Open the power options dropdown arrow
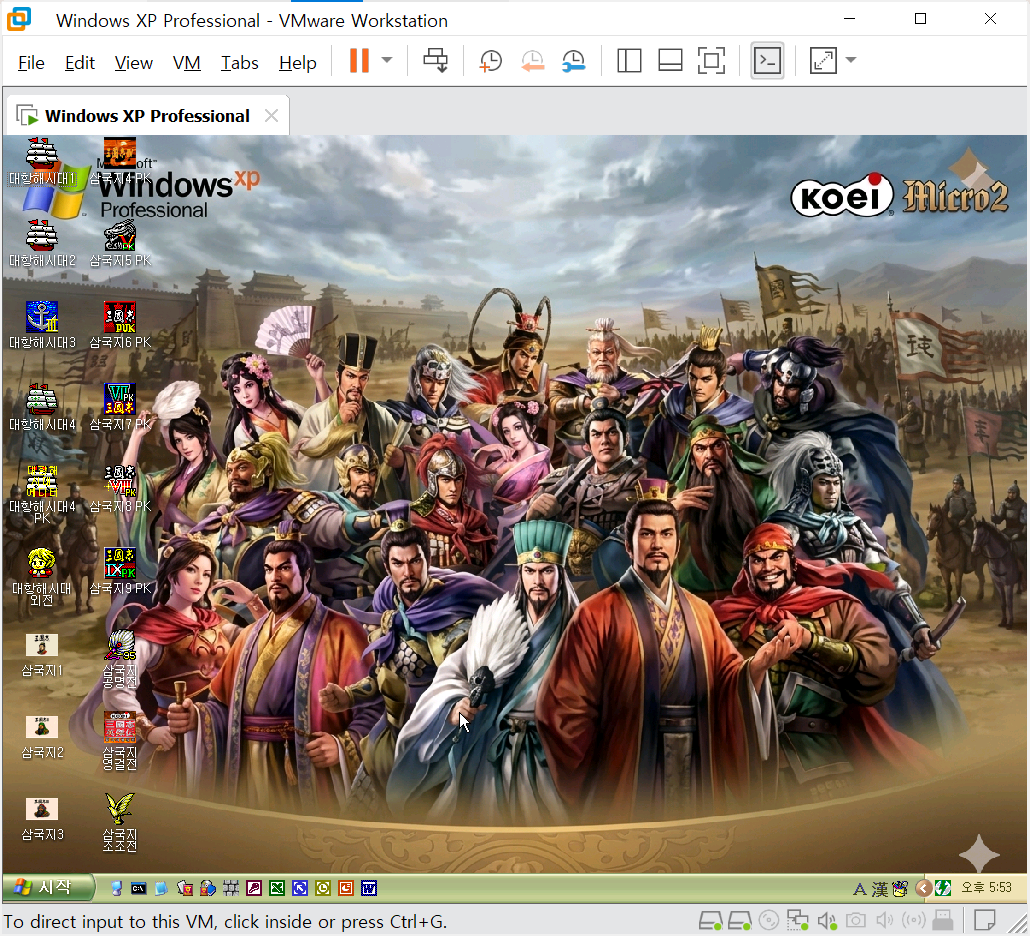Image resolution: width=1030 pixels, height=936 pixels. (387, 60)
